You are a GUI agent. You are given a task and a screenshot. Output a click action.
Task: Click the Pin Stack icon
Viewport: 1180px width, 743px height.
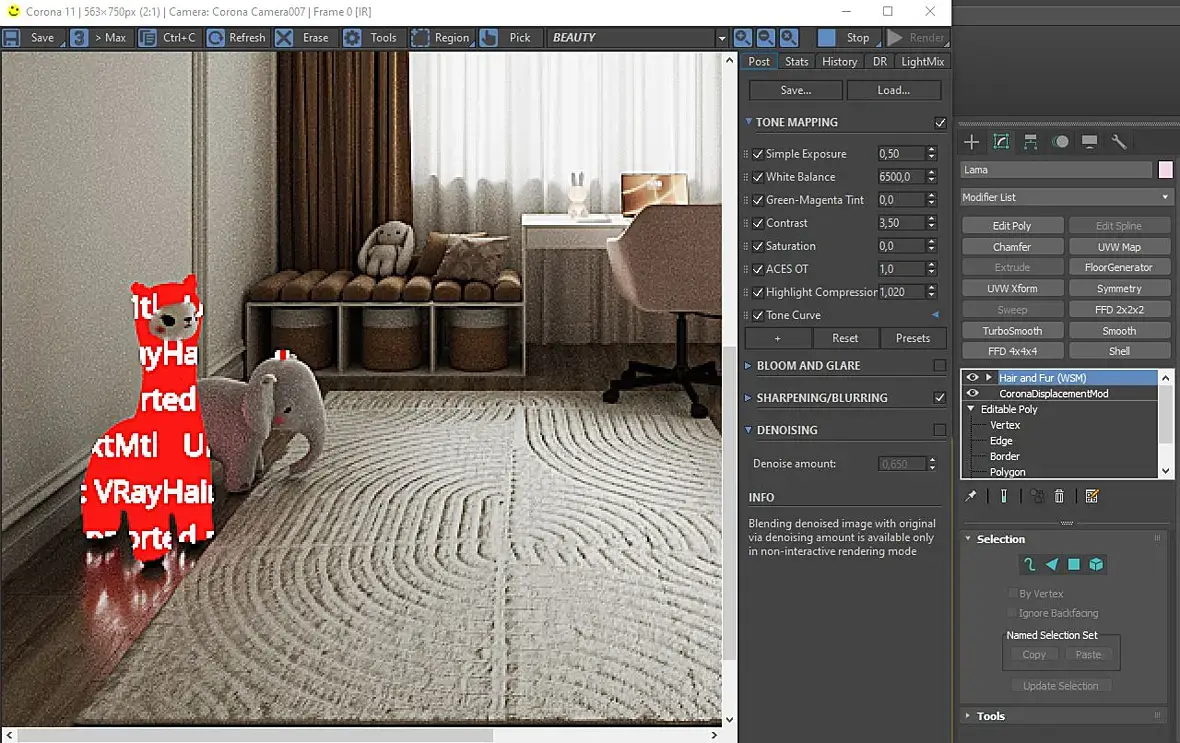tap(970, 496)
